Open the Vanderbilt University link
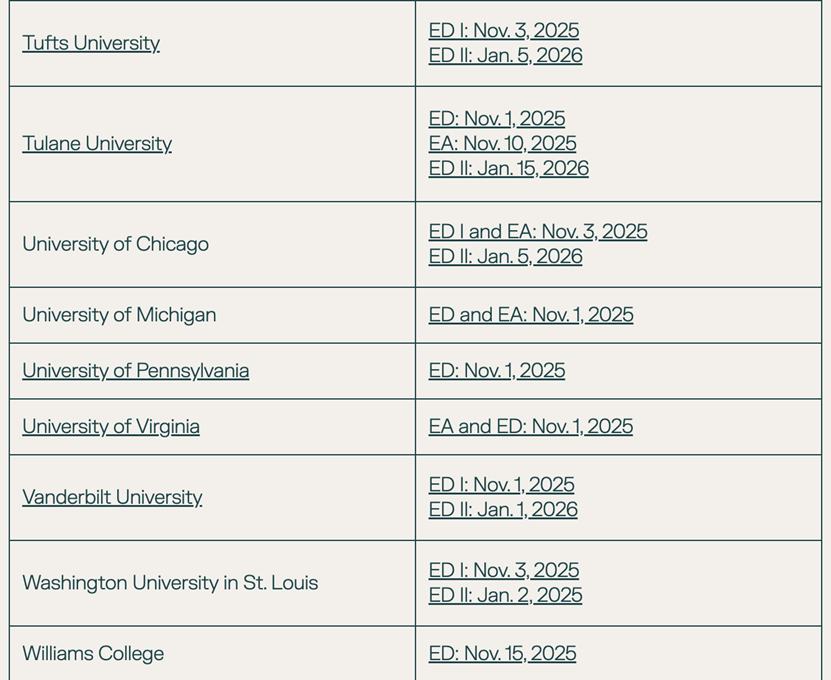Image resolution: width=831 pixels, height=680 pixels. click(x=112, y=497)
